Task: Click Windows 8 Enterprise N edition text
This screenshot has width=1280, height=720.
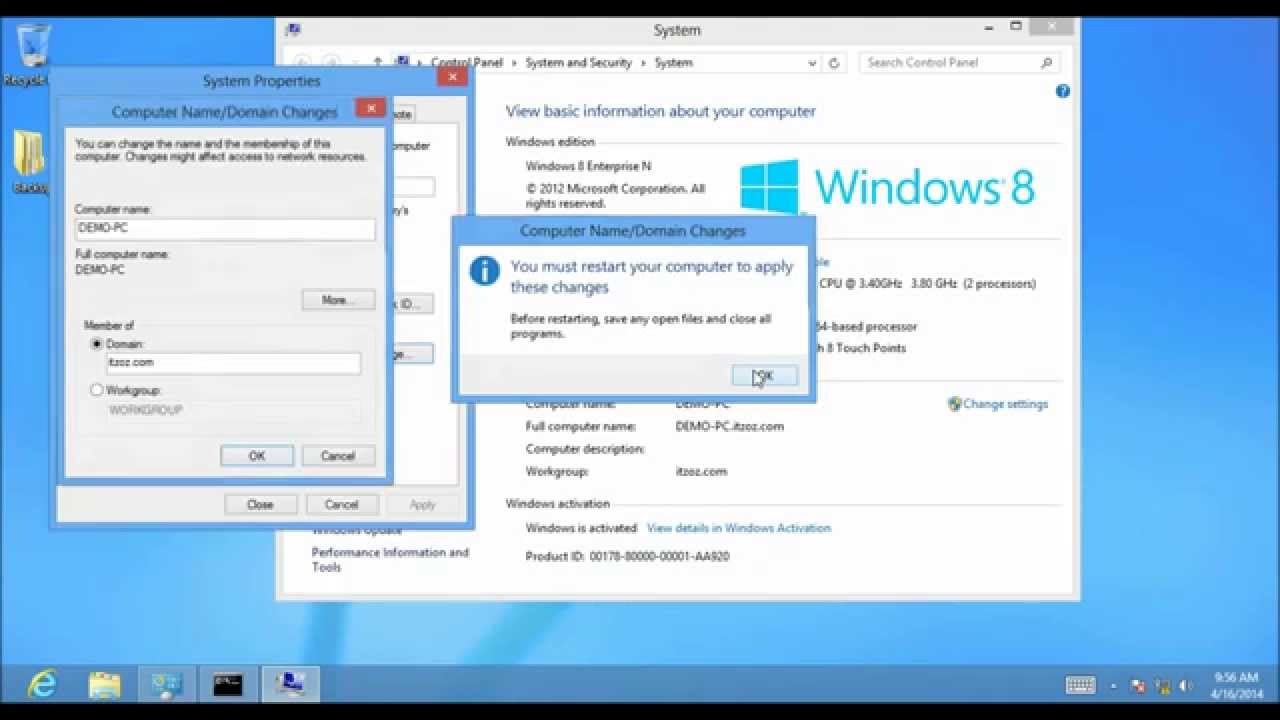Action: coord(588,166)
